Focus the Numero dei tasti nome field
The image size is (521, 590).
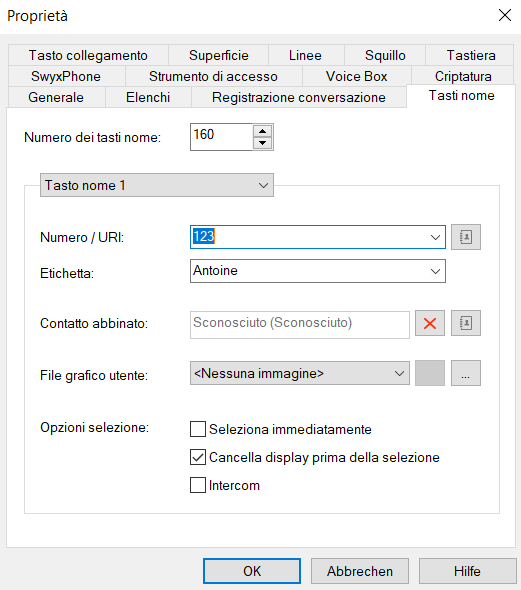(x=221, y=137)
